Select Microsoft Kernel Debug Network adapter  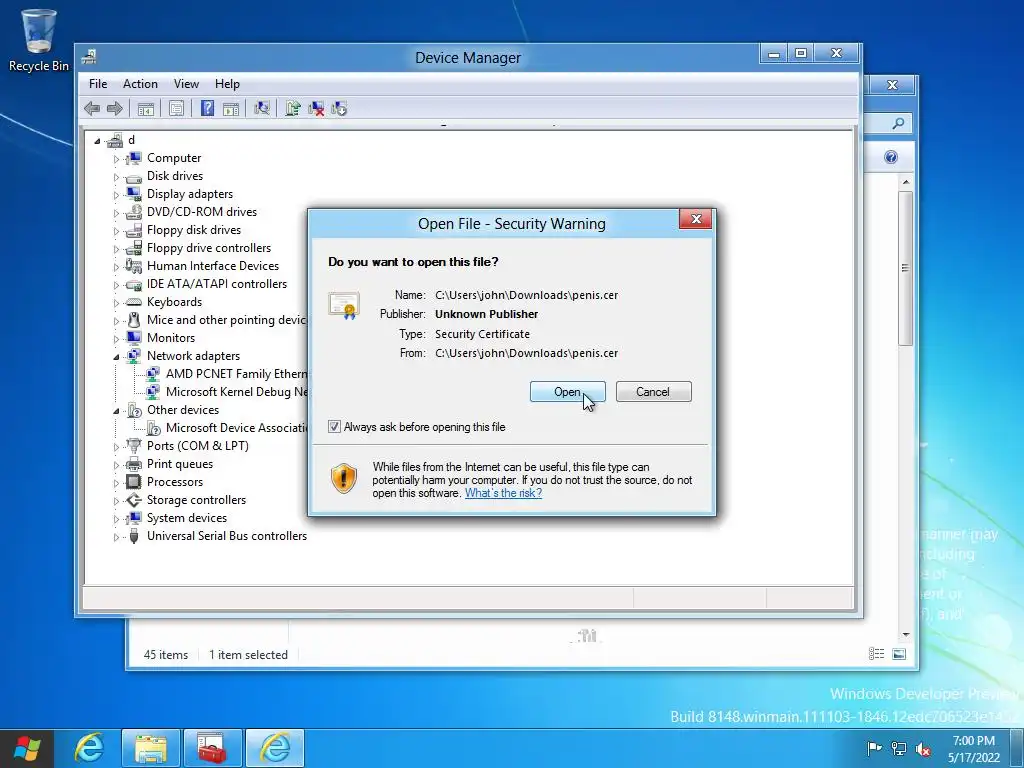click(236, 392)
